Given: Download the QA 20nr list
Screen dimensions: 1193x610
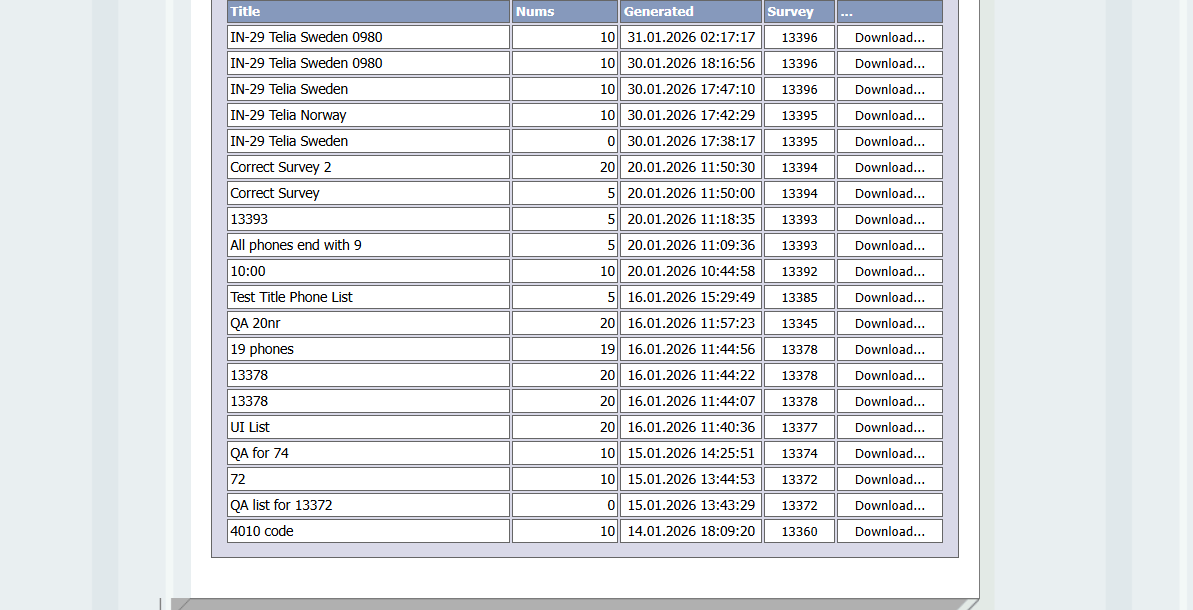Looking at the screenshot, I should click(889, 323).
